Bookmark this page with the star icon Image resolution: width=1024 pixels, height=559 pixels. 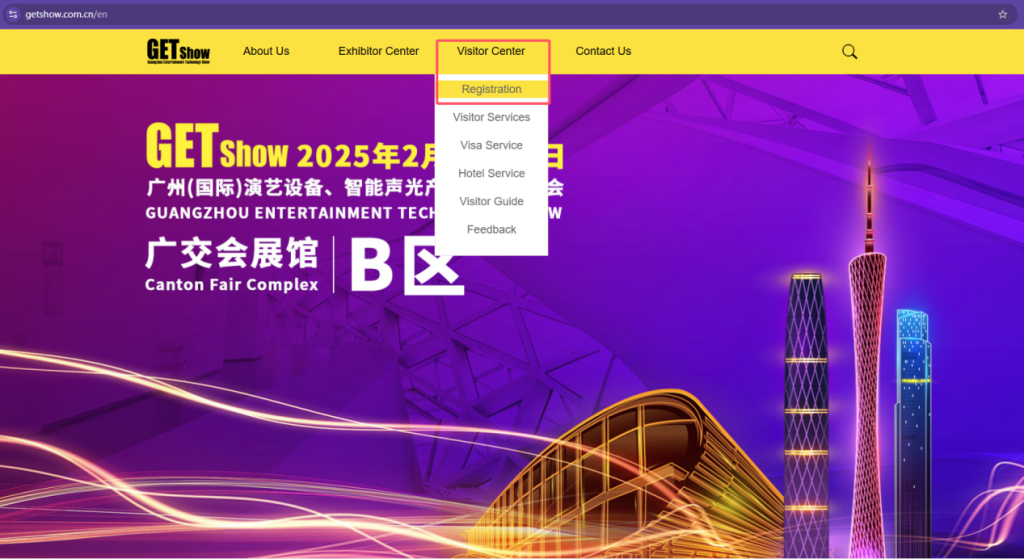coord(1002,14)
